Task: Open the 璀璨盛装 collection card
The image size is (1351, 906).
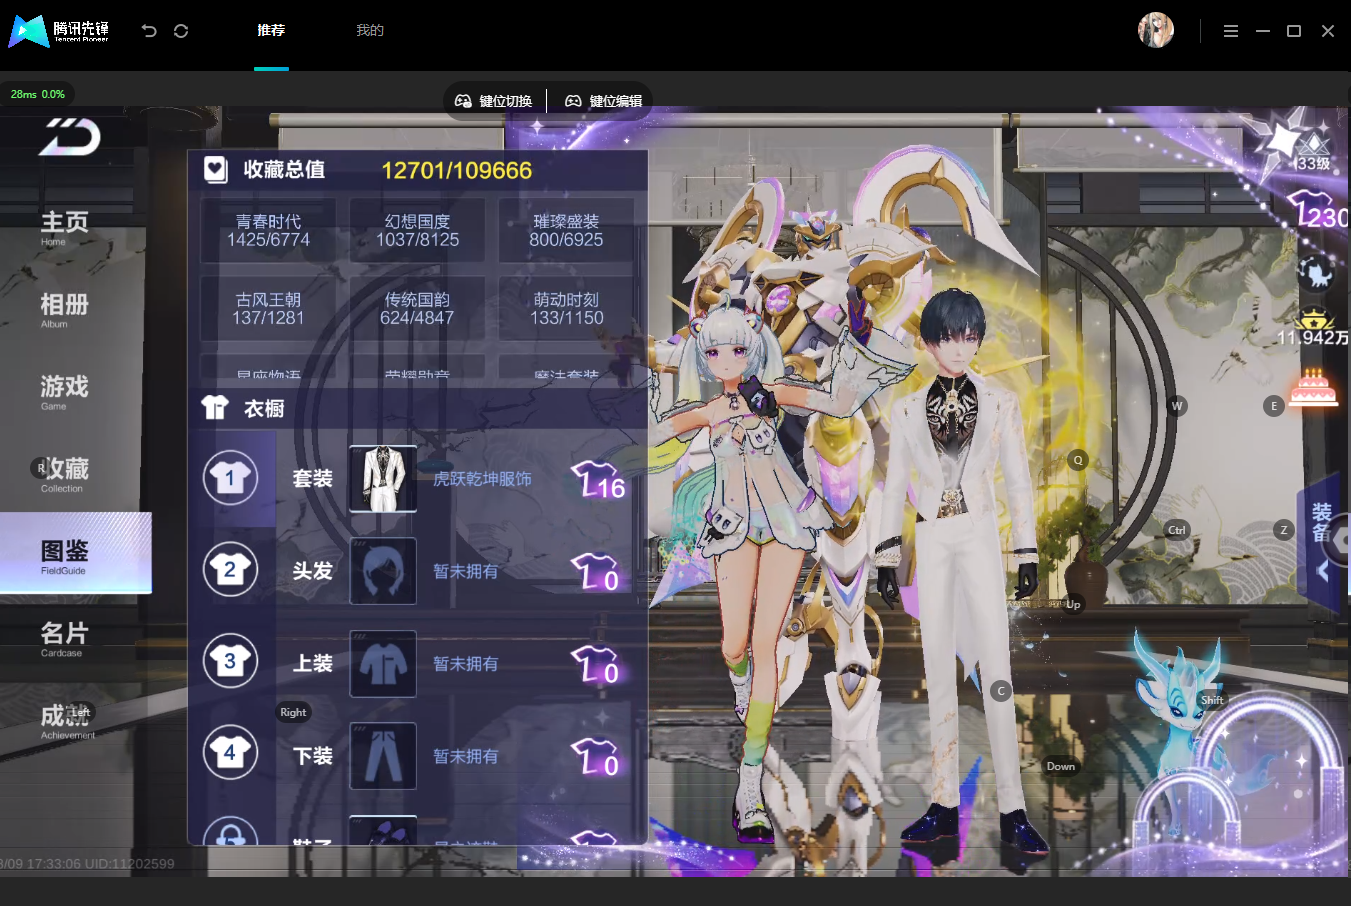Action: (566, 230)
